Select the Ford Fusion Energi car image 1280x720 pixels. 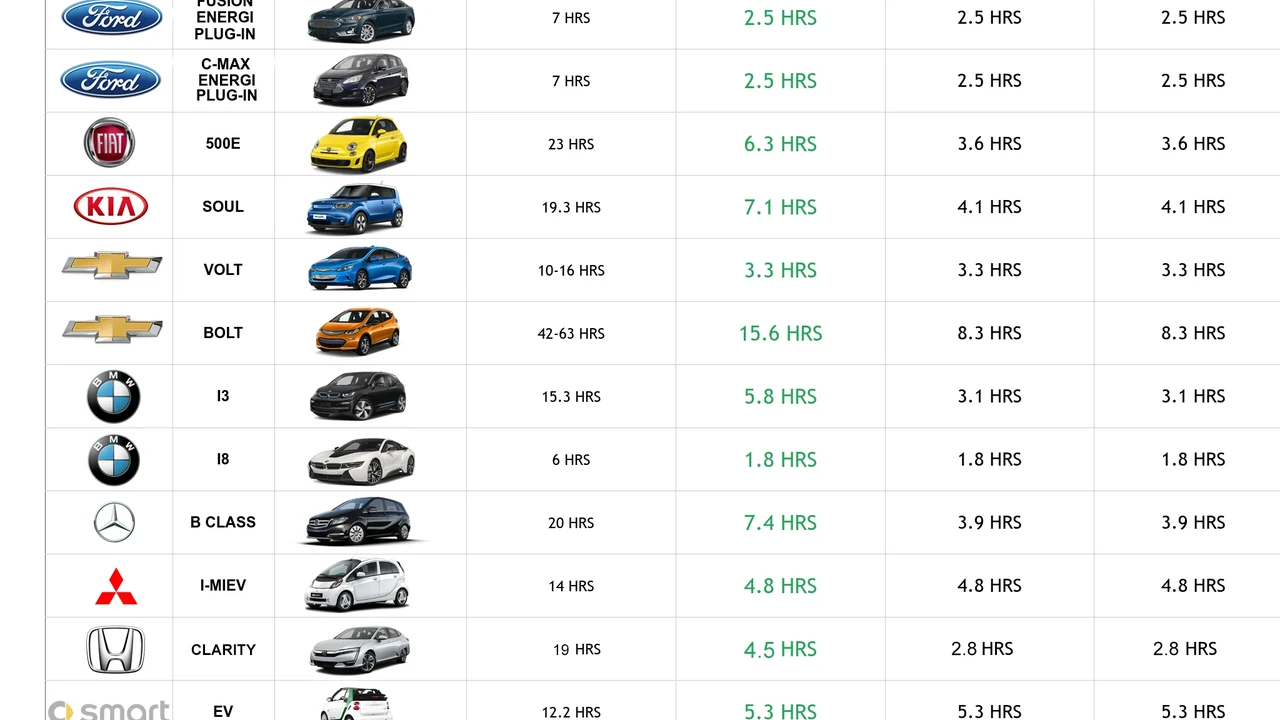pyautogui.click(x=361, y=20)
